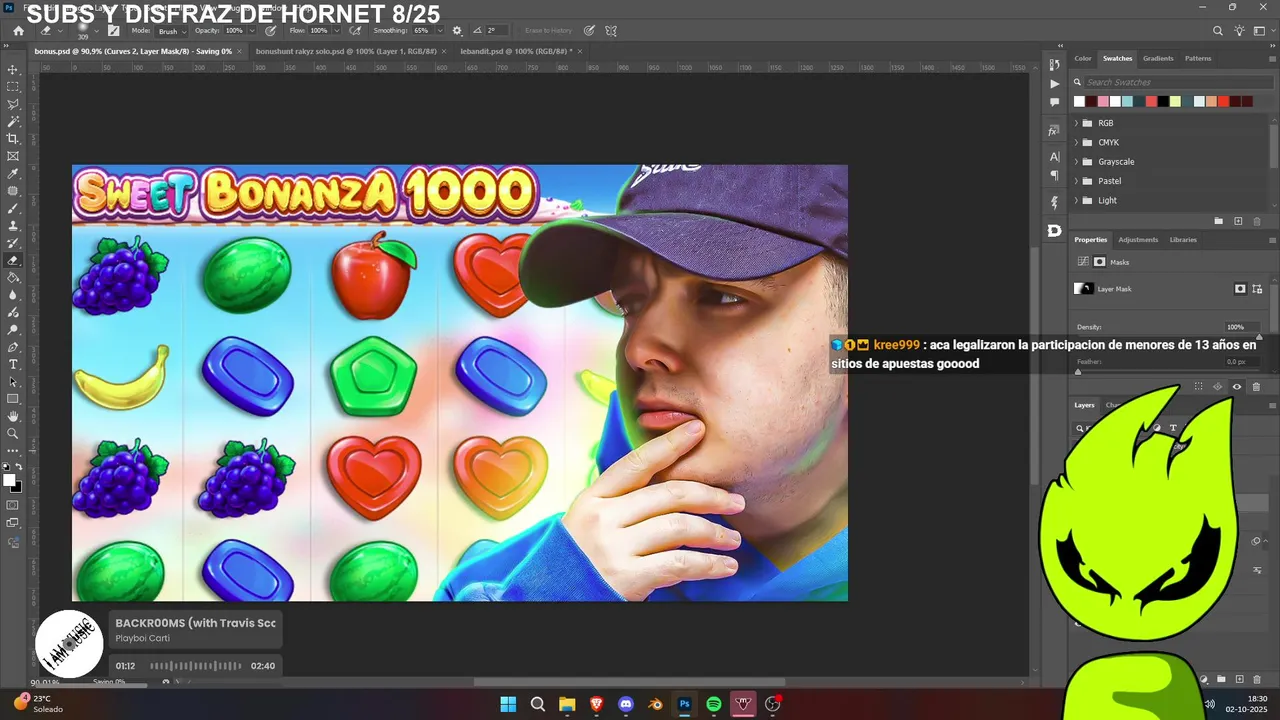Select the Blur tool
This screenshot has width=1280, height=720.
(13, 295)
